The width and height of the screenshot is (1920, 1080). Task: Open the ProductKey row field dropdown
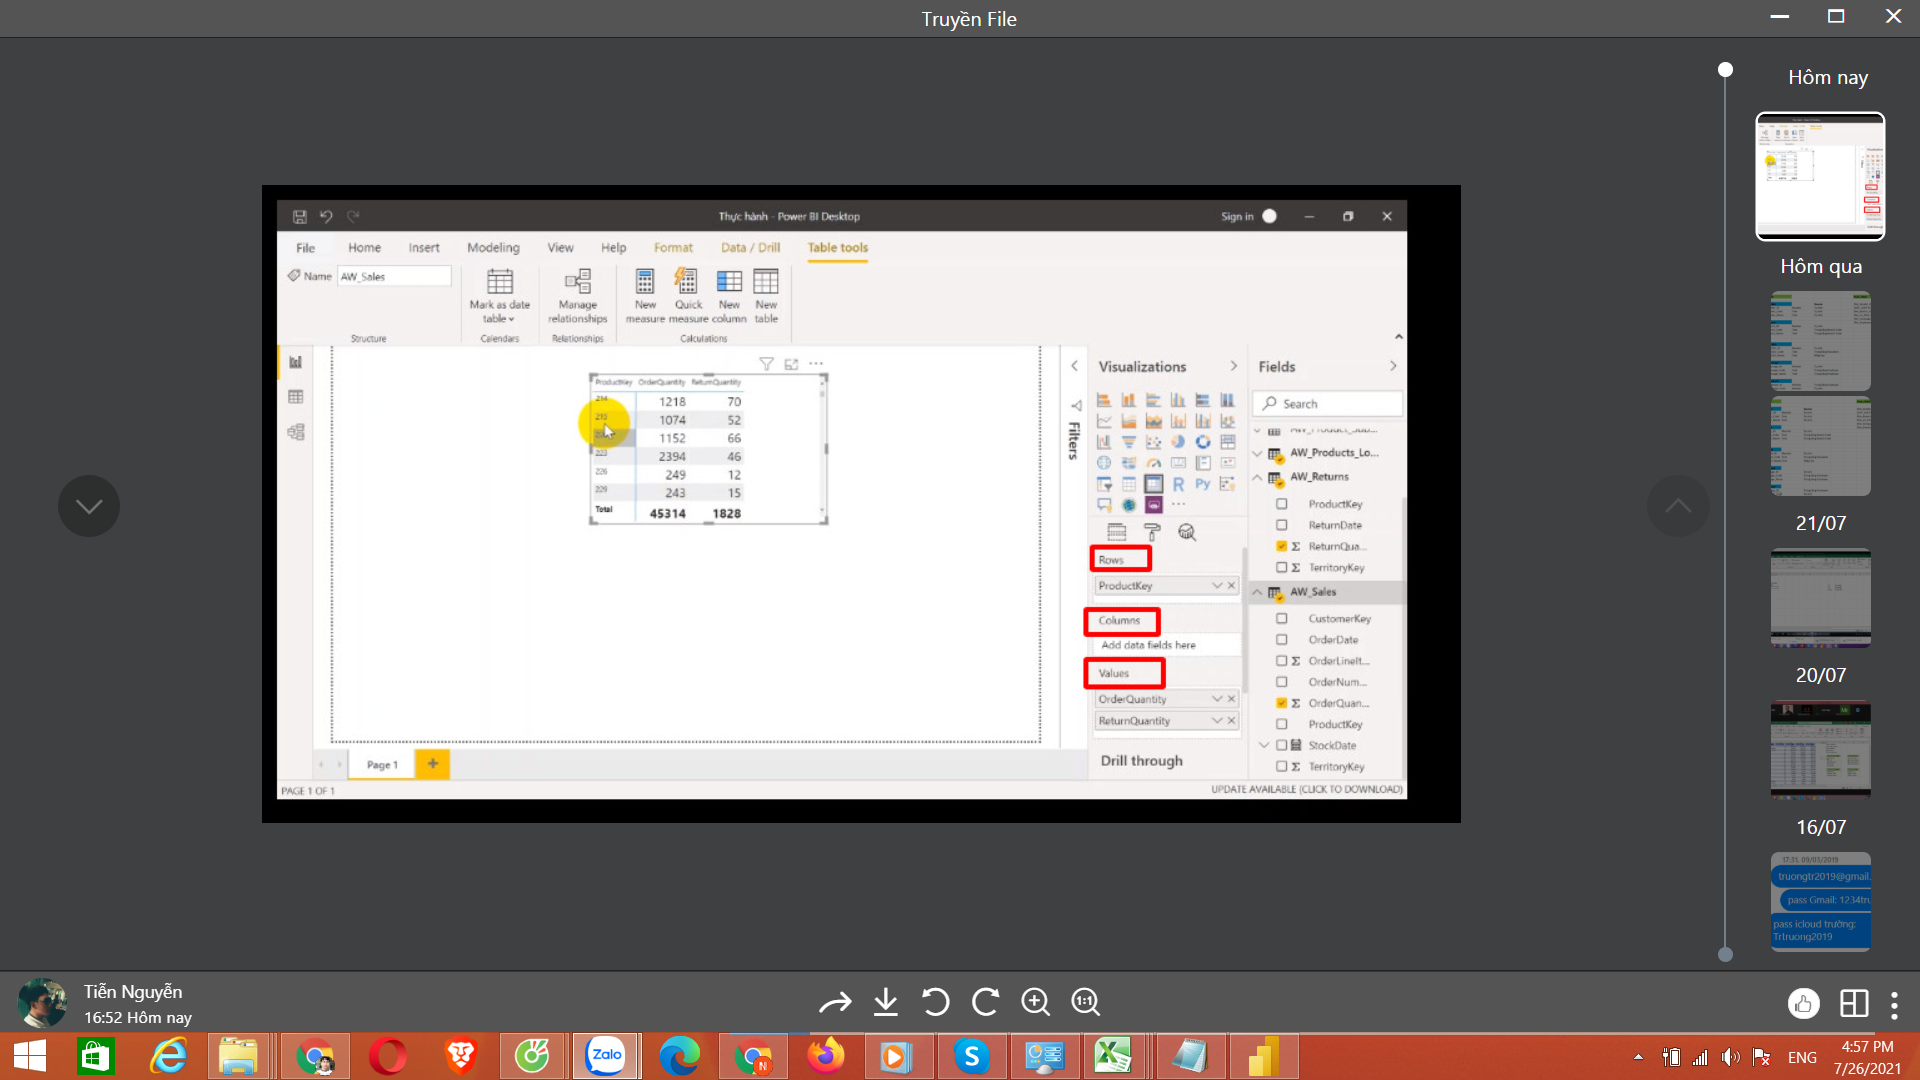click(1217, 586)
